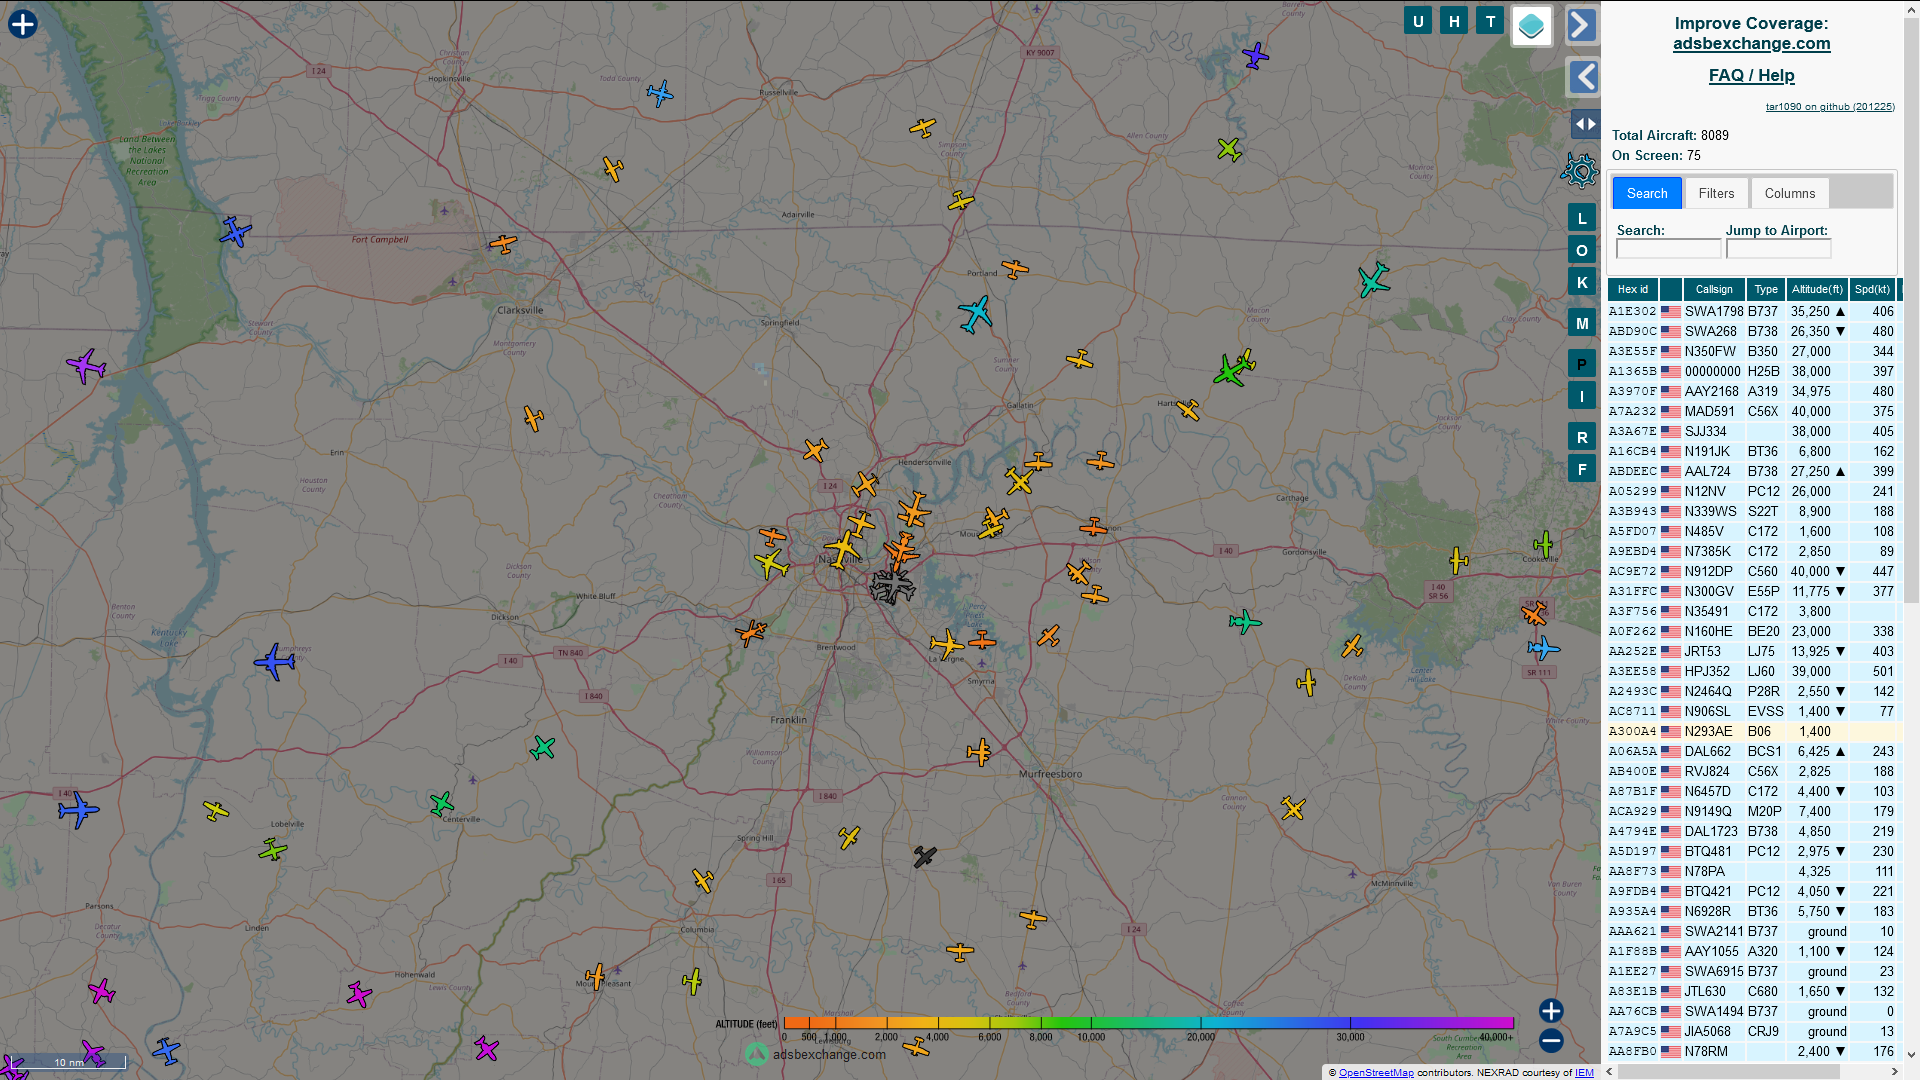Sort table by Hex id column
Viewport: 1920px width, 1080px height.
1632,289
